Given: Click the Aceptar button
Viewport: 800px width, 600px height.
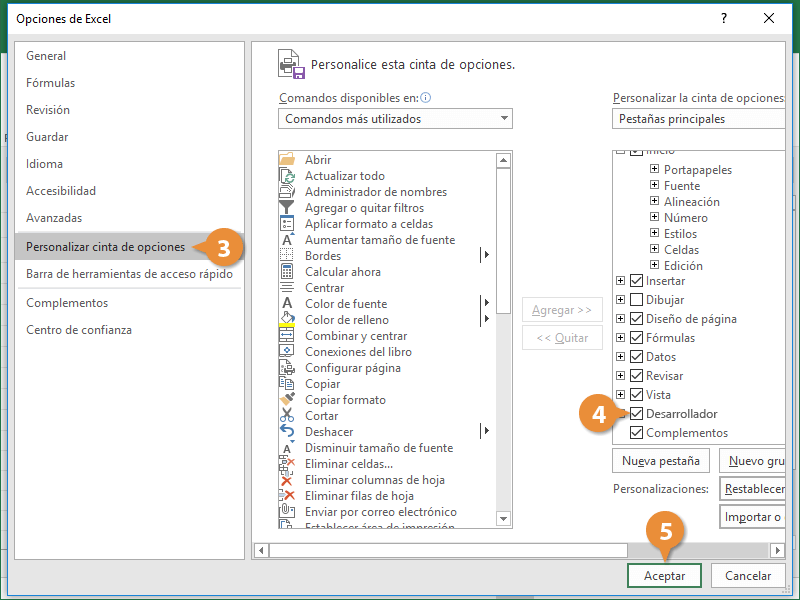Looking at the screenshot, I should 664,576.
